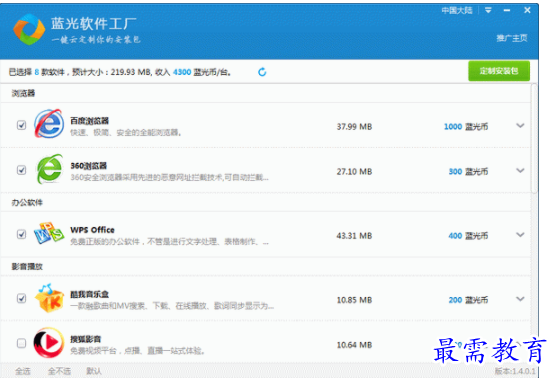The image size is (555, 382).
Task: Expand the WPS Office row chevron
Action: (520, 234)
